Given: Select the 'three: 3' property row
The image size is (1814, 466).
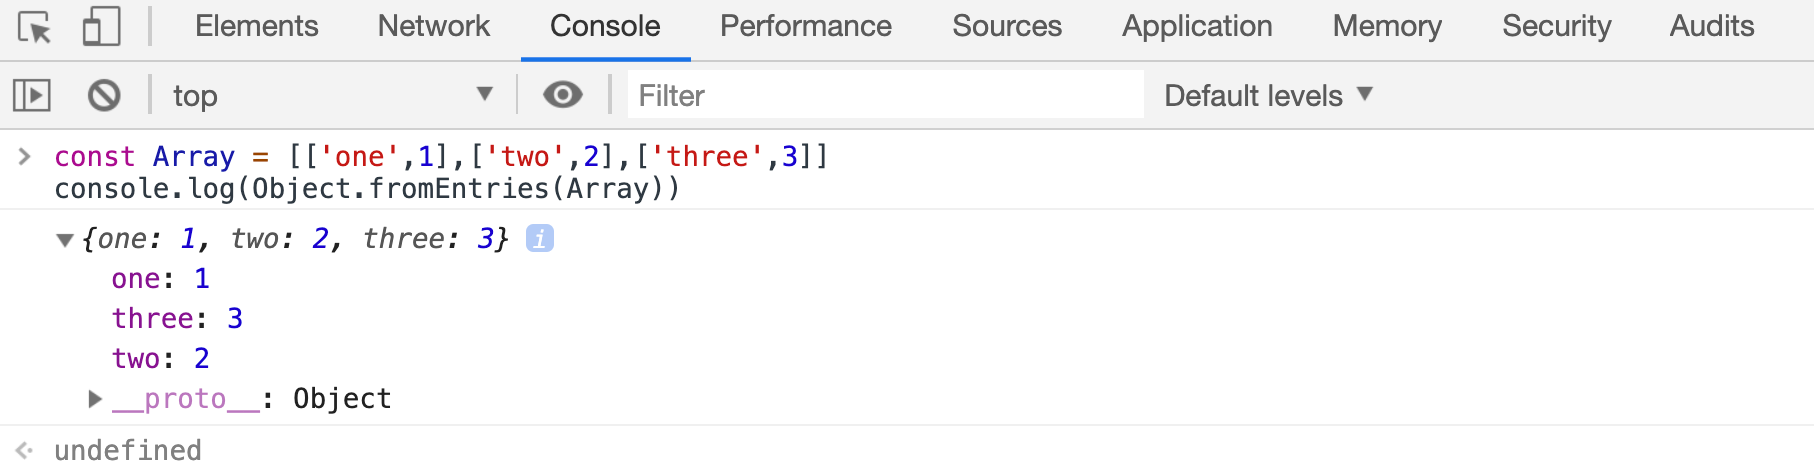Looking at the screenshot, I should [x=177, y=319].
